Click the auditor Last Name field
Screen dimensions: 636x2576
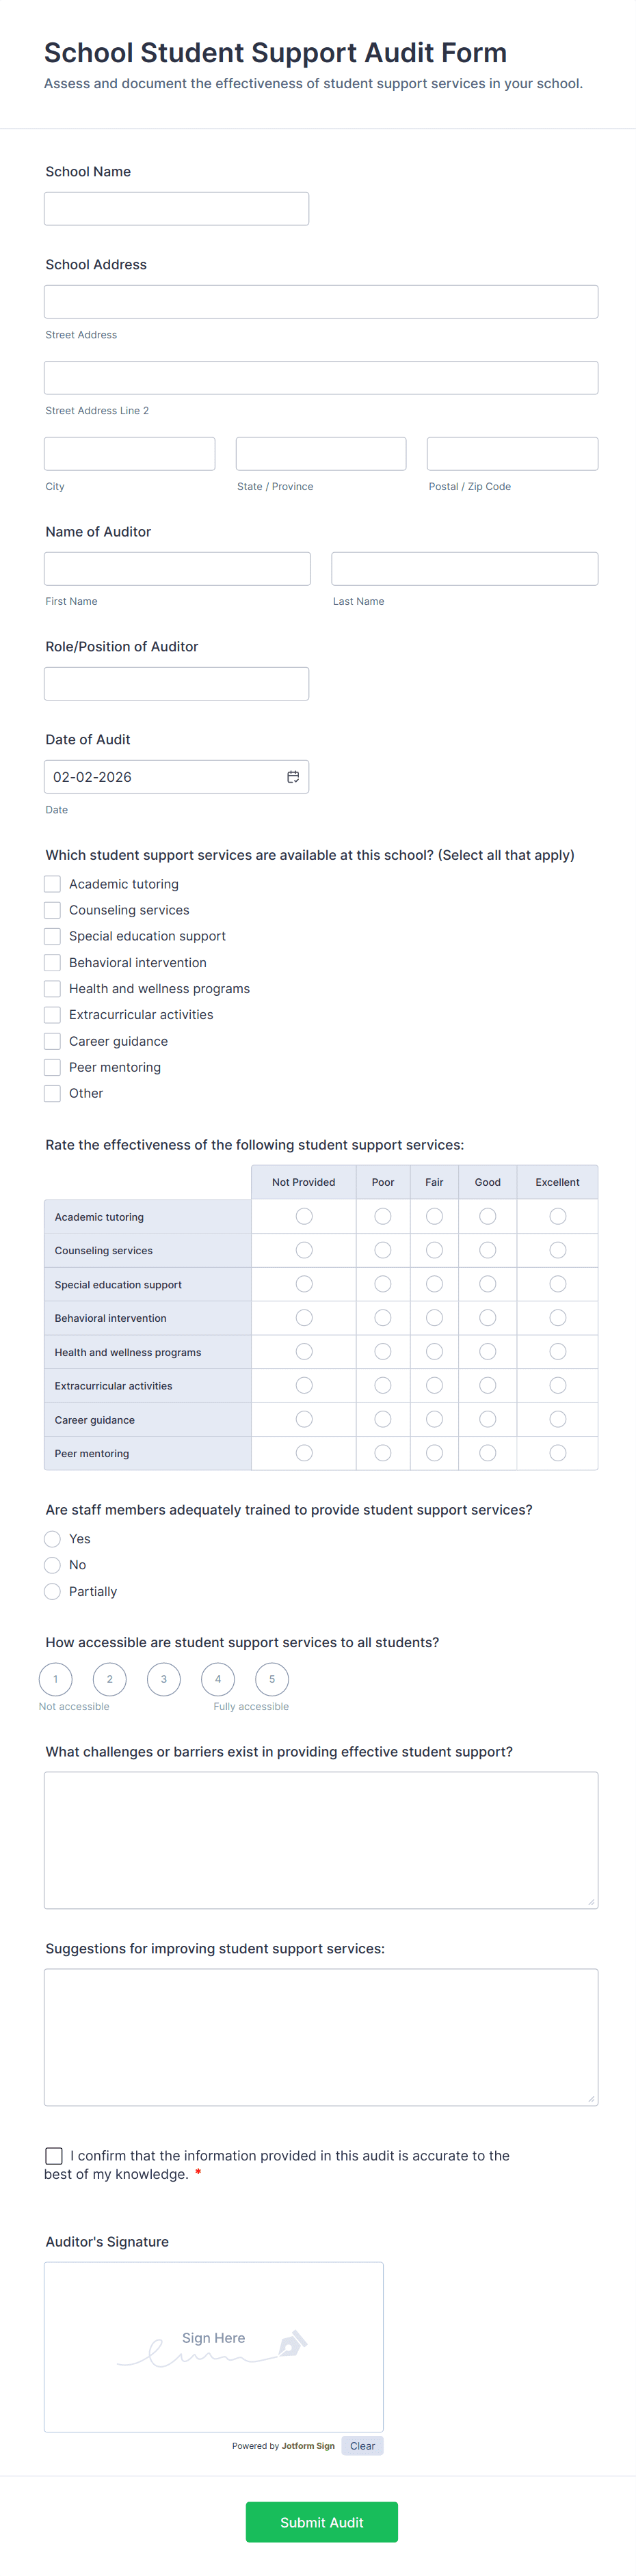[464, 569]
